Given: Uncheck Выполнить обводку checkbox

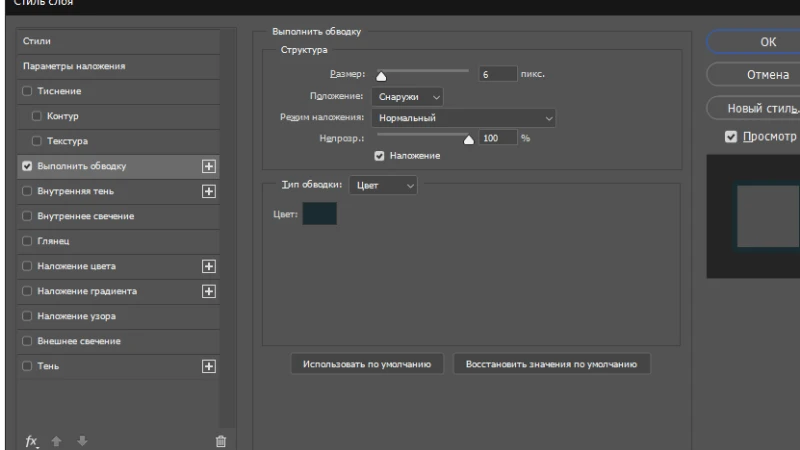Looking at the screenshot, I should tap(27, 166).
